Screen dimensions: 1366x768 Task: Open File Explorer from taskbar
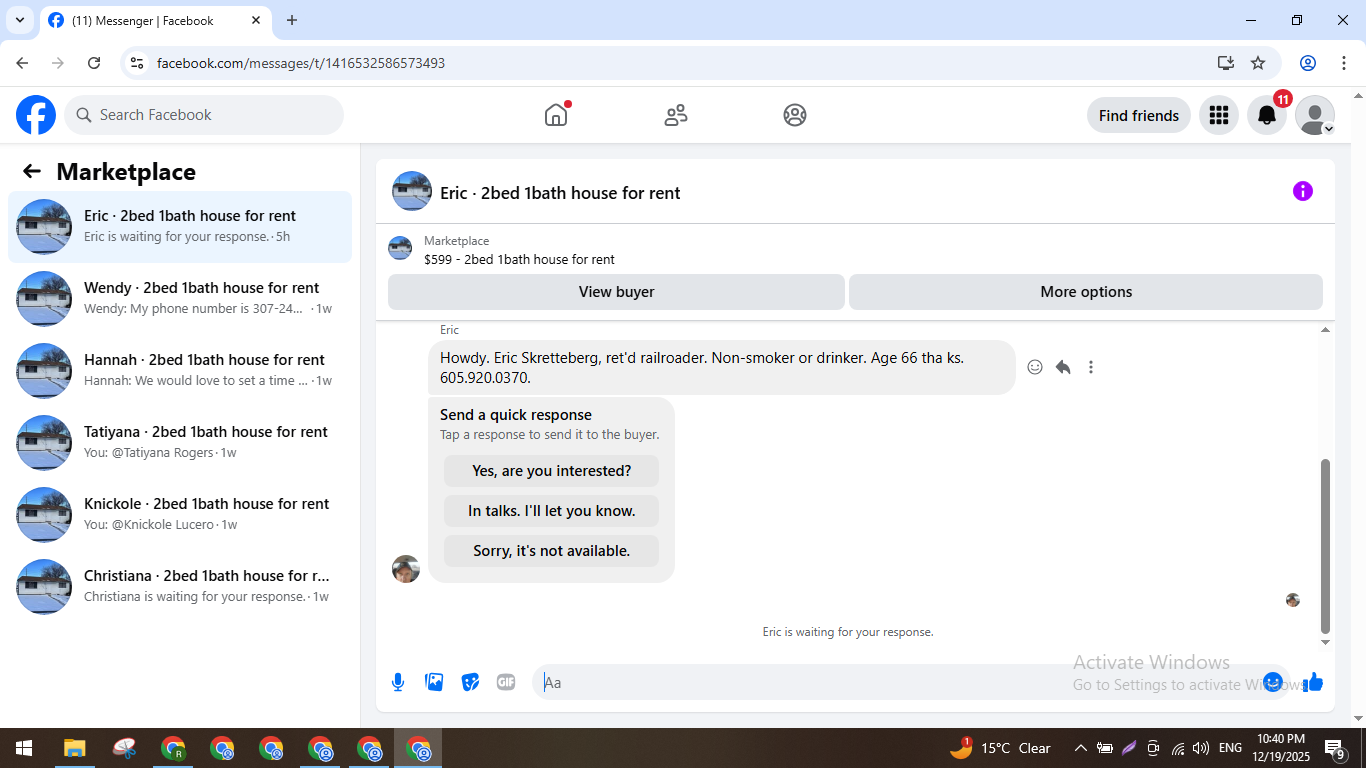click(75, 748)
